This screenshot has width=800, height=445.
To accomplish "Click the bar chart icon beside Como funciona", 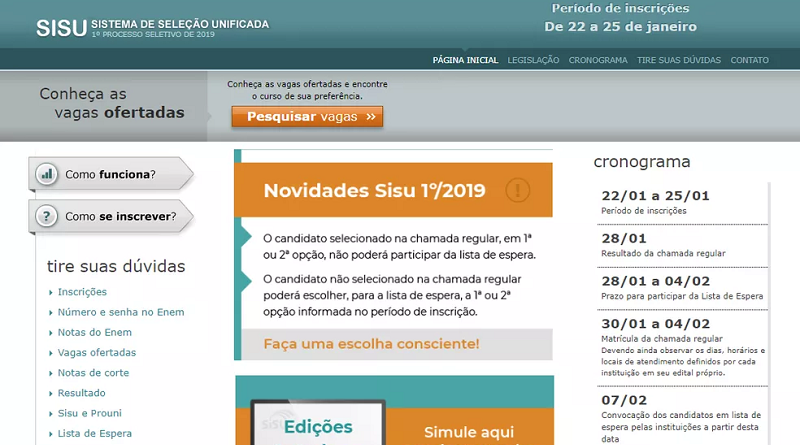I will [x=46, y=174].
